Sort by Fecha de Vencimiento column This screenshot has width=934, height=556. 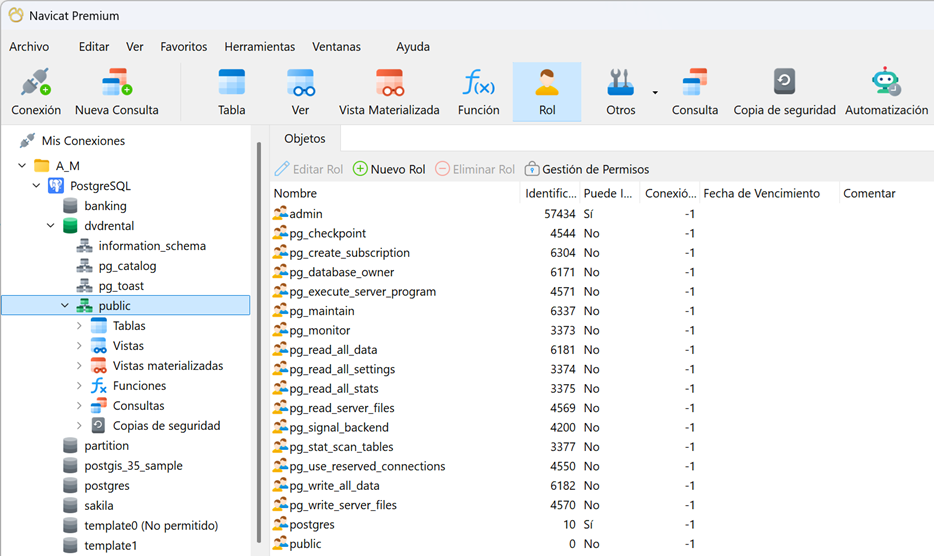pos(769,193)
